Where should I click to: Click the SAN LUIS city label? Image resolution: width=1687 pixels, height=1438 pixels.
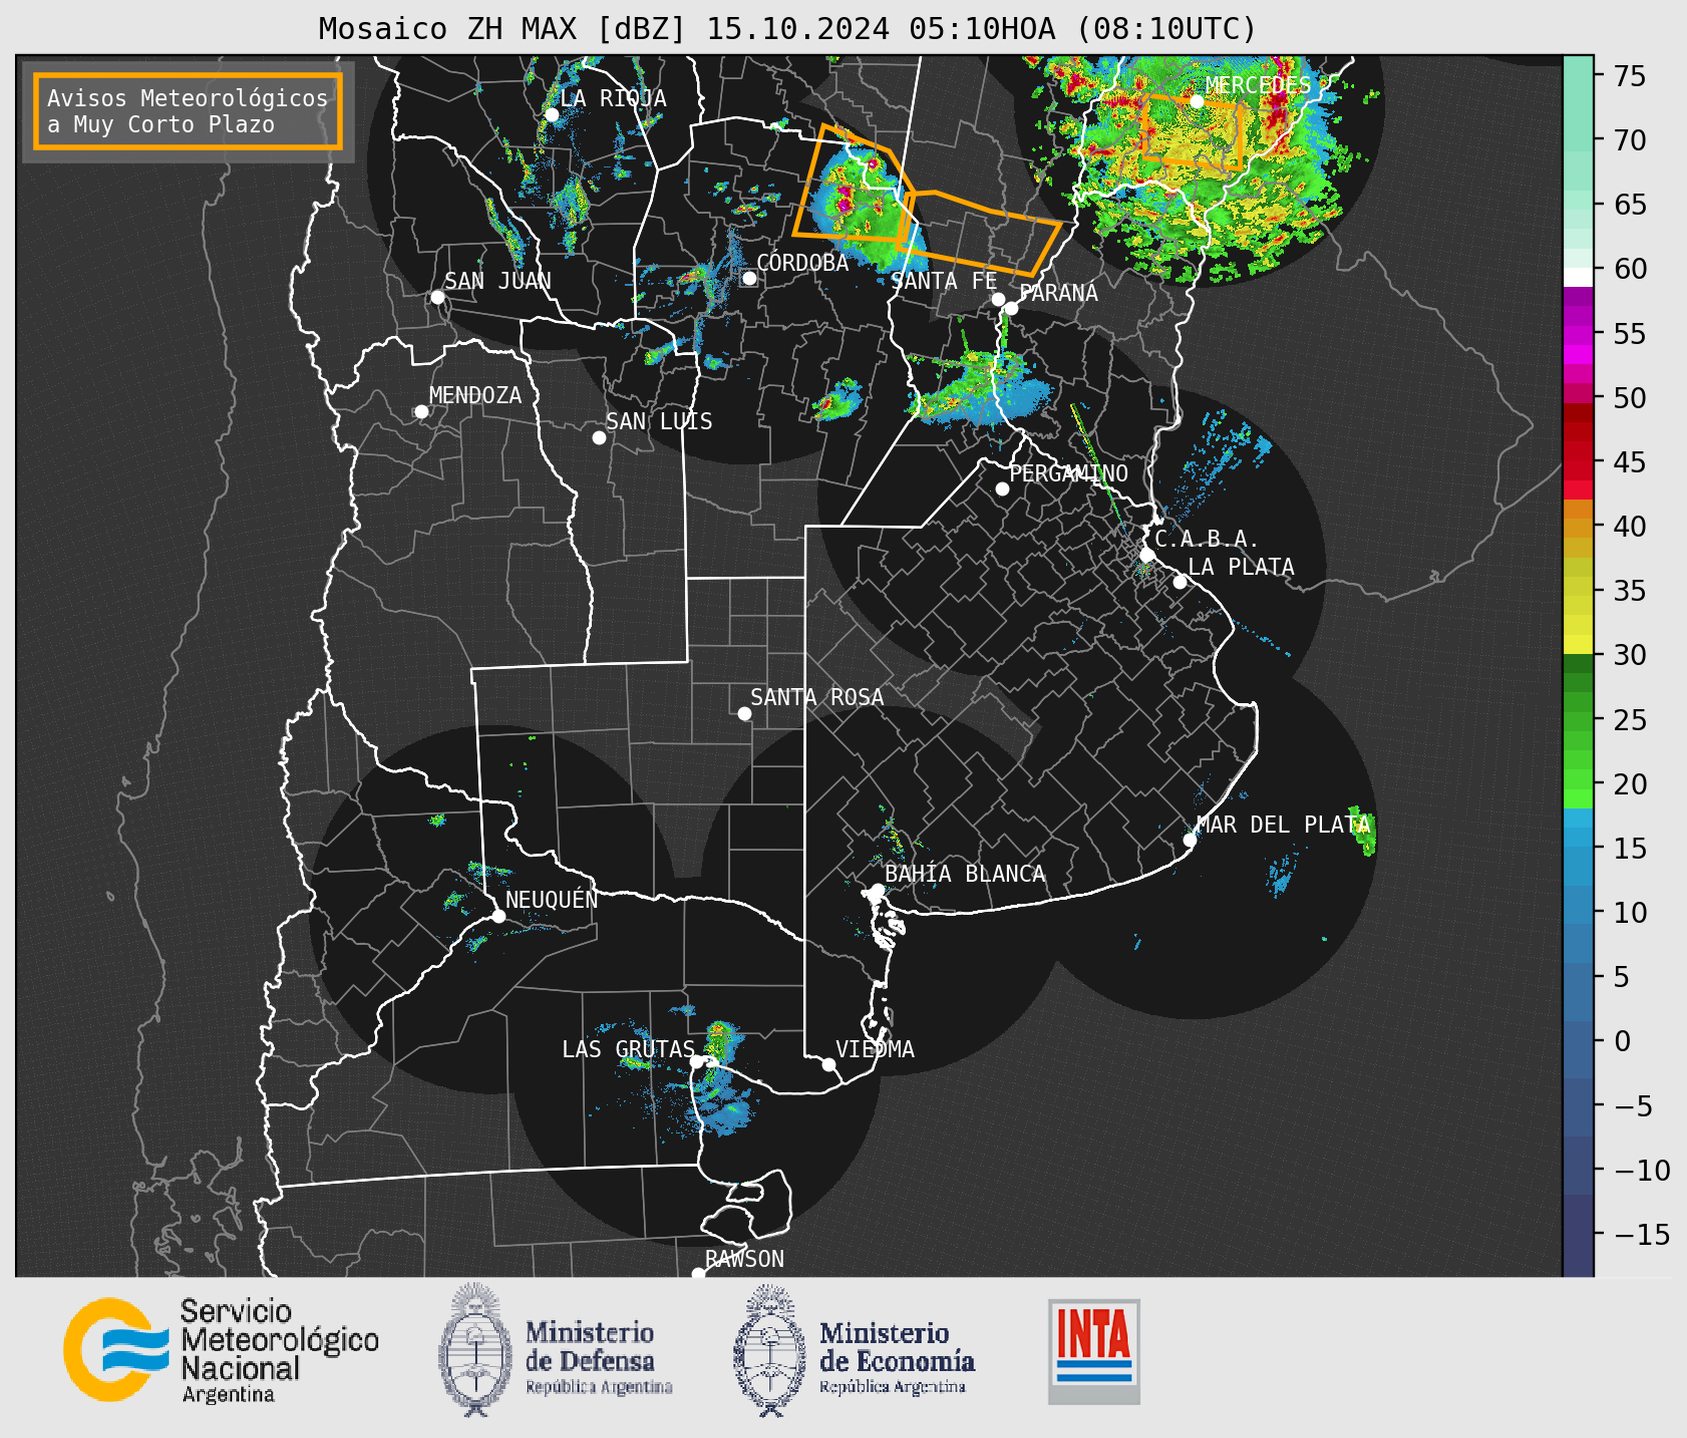pyautogui.click(x=659, y=421)
